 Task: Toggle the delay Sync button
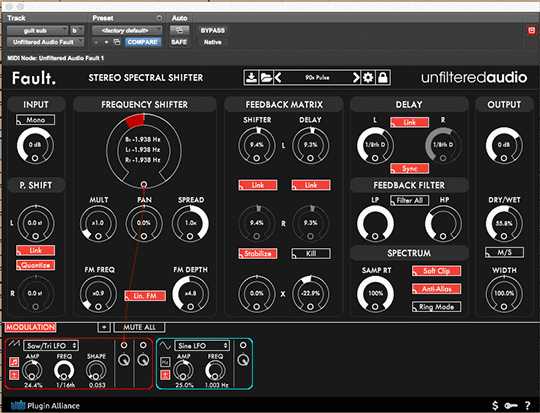click(409, 168)
